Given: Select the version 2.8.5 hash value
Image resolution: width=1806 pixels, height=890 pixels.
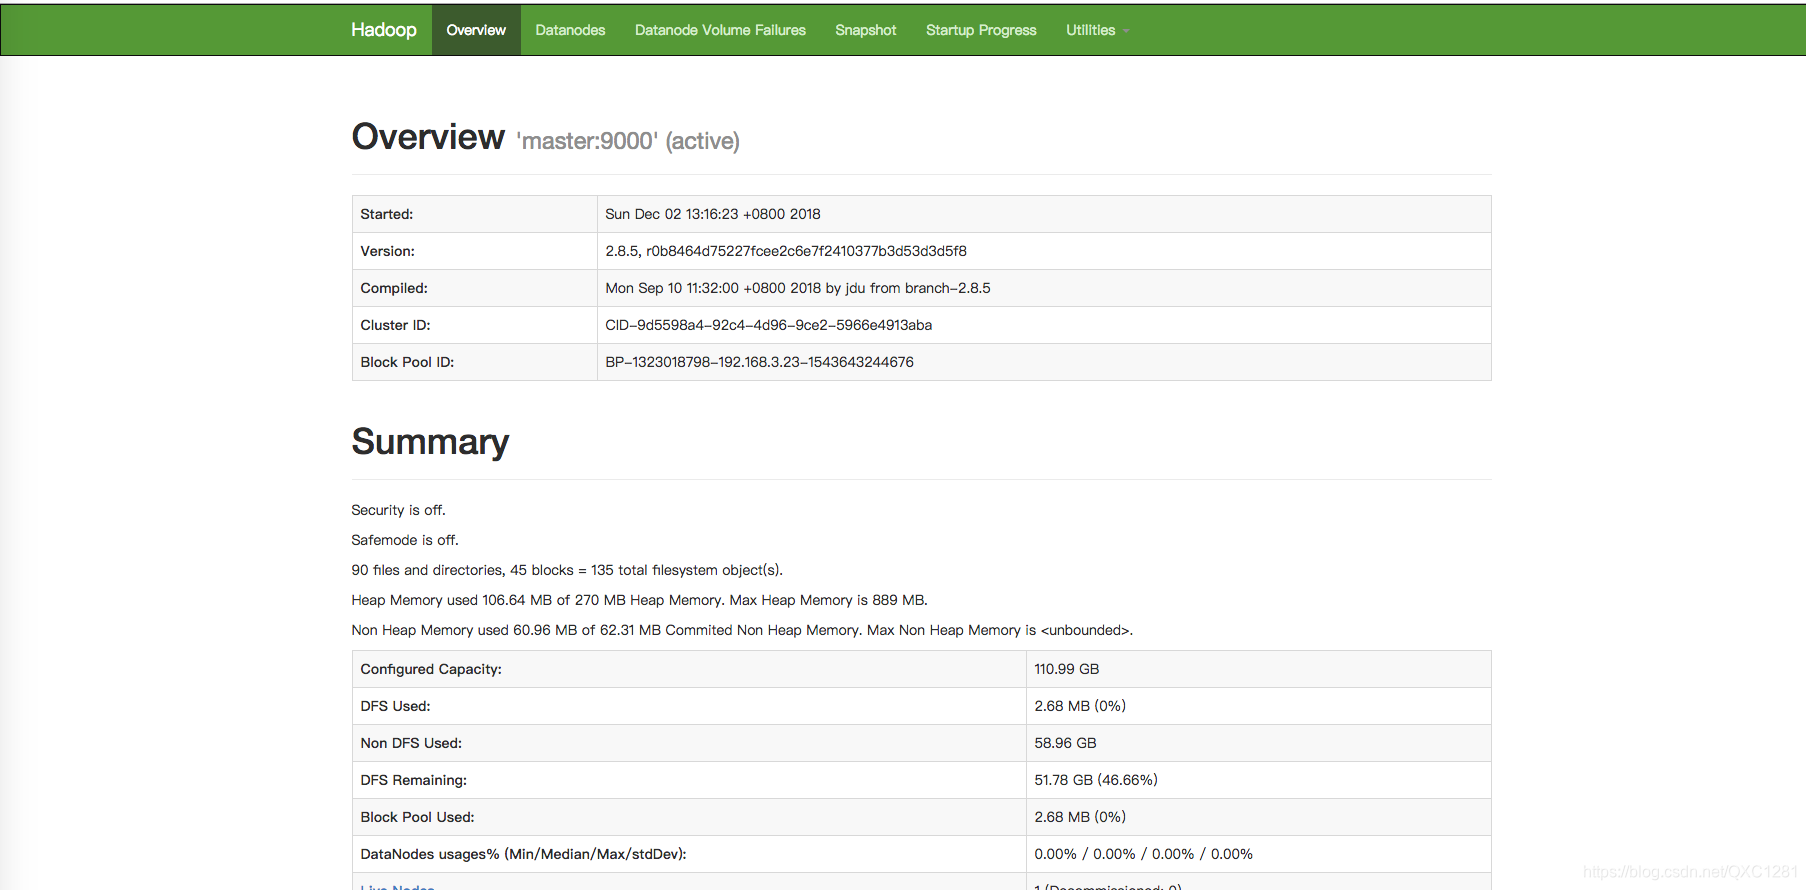Looking at the screenshot, I should coord(786,251).
